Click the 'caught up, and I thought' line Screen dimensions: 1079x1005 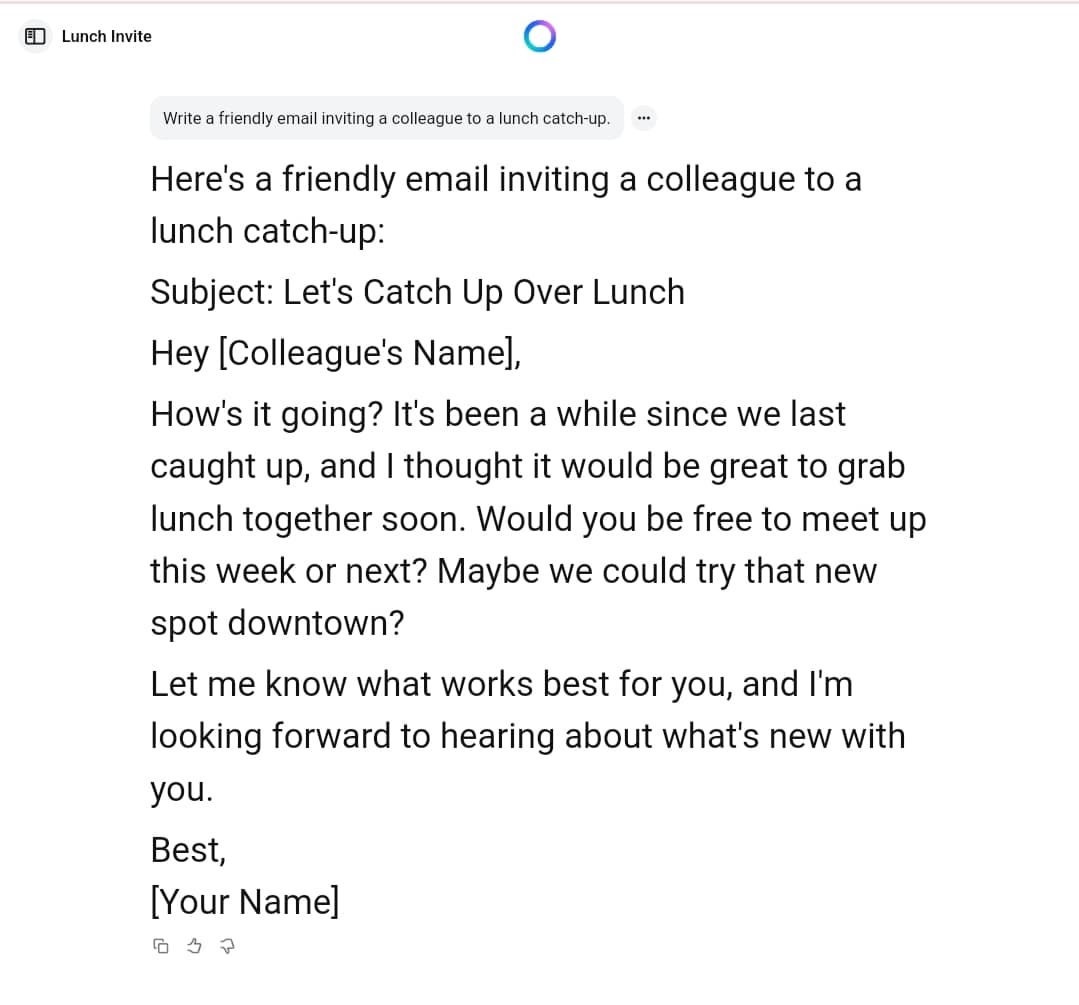coord(527,466)
